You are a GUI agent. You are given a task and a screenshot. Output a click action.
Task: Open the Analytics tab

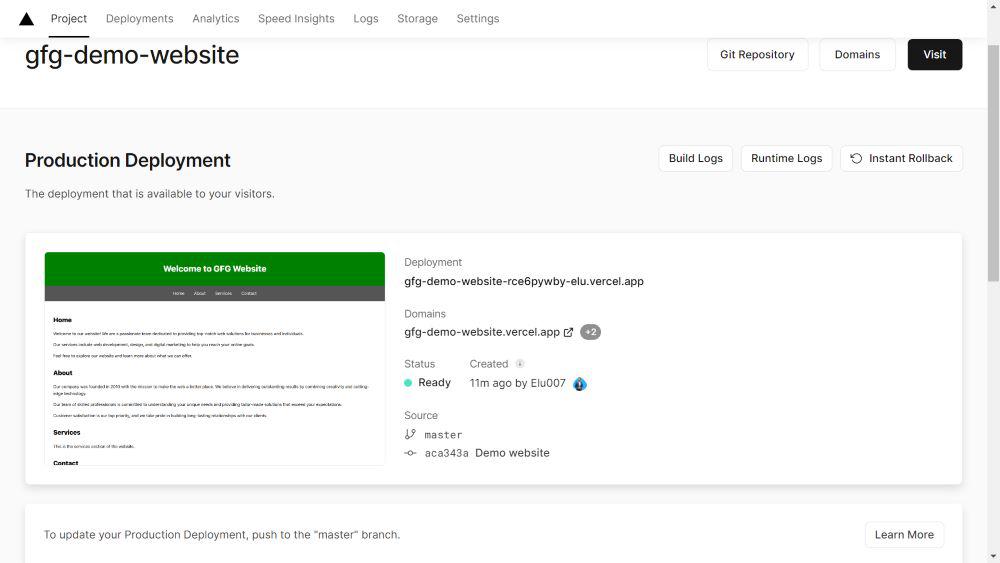tap(216, 19)
